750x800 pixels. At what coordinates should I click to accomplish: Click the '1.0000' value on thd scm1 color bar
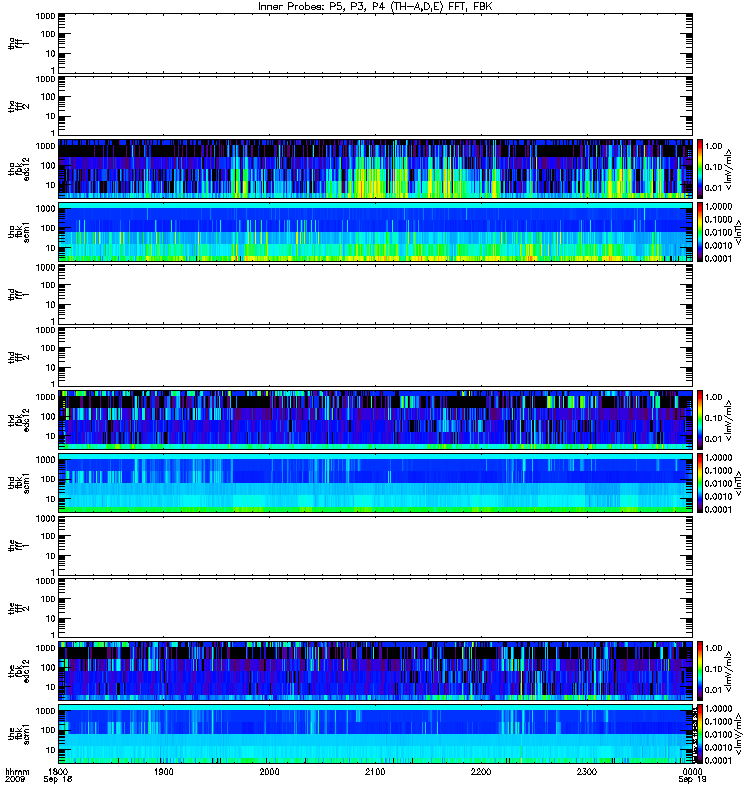718,457
